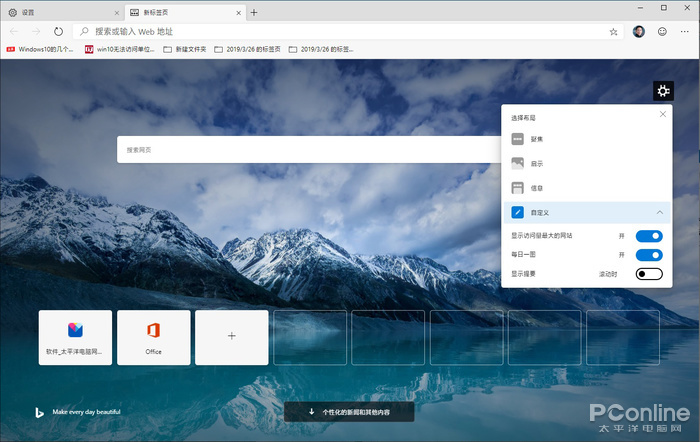The image size is (700, 442).
Task: Add this page to favorites star
Action: [x=613, y=32]
